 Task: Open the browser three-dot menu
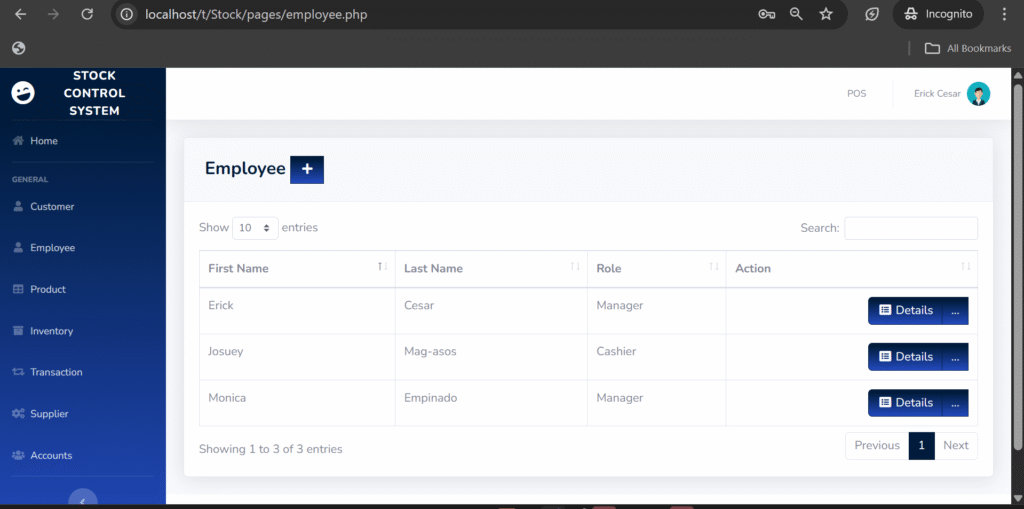tap(1004, 14)
